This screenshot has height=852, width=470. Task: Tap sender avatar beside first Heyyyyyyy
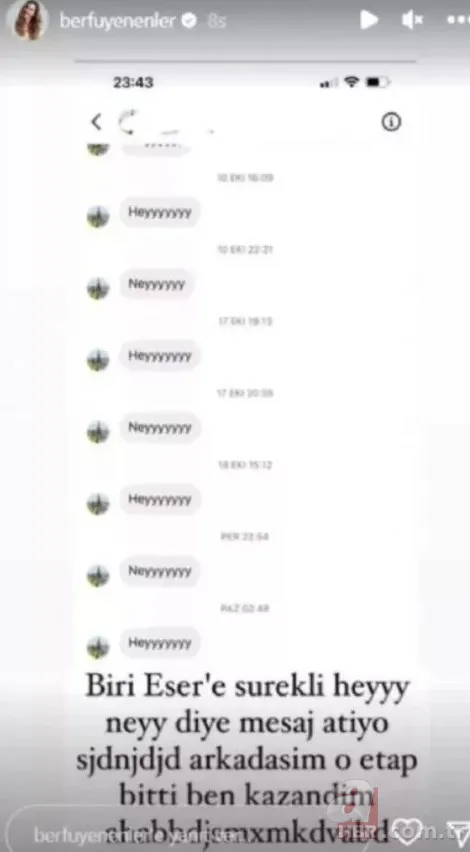click(98, 217)
